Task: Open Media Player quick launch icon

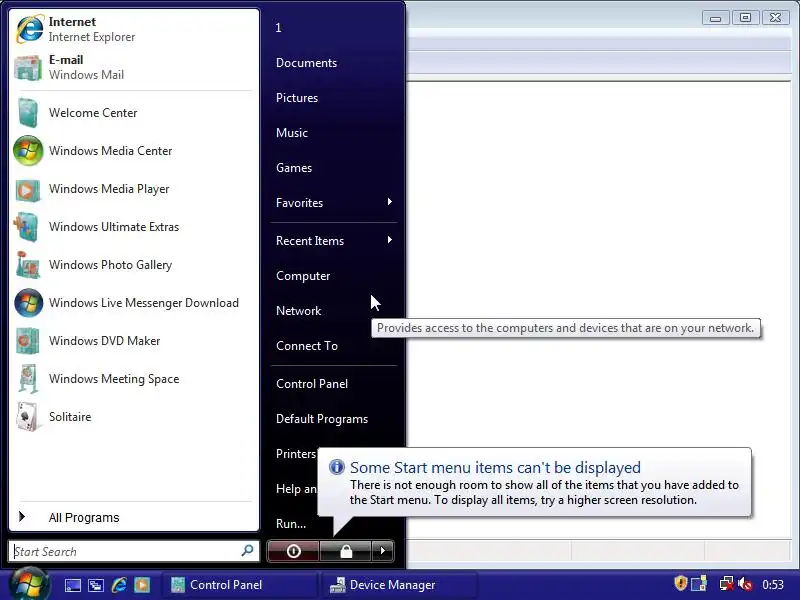Action: 142,585
